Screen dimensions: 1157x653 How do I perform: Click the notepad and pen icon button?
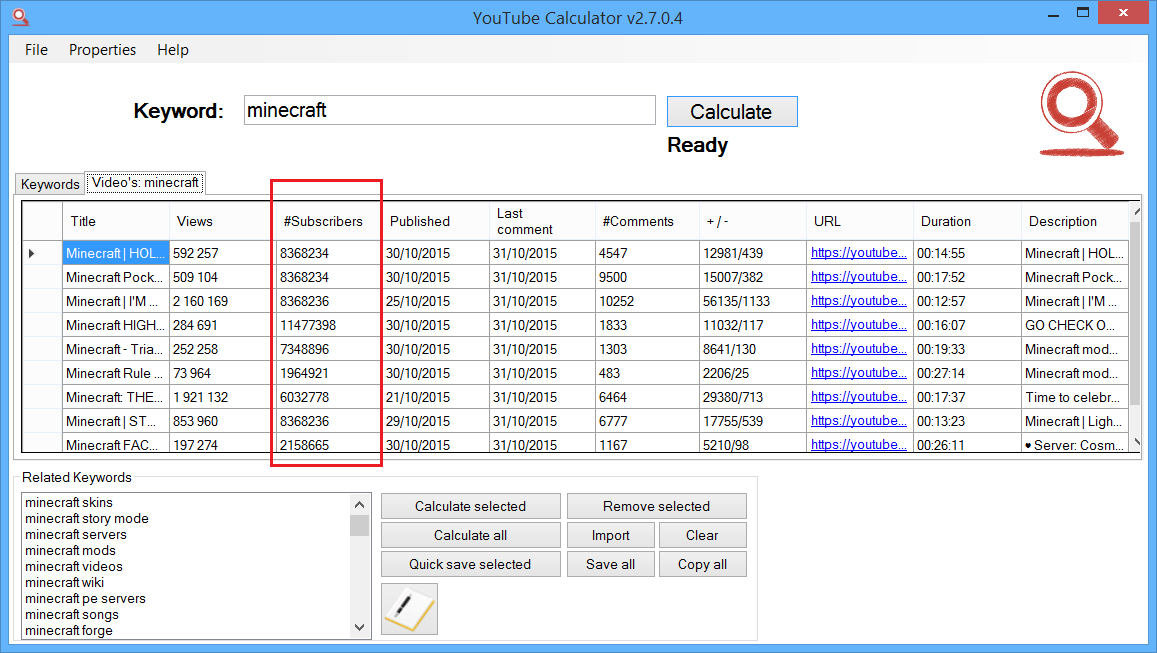(410, 609)
